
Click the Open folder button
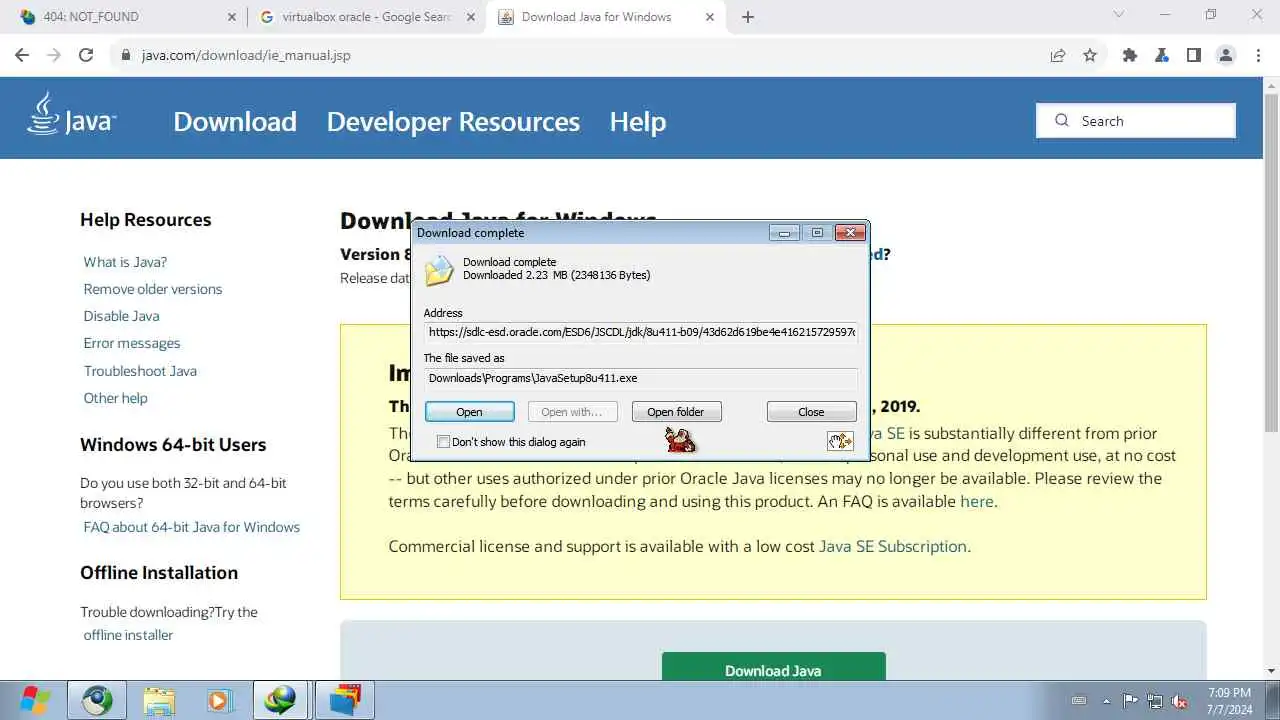click(x=676, y=412)
